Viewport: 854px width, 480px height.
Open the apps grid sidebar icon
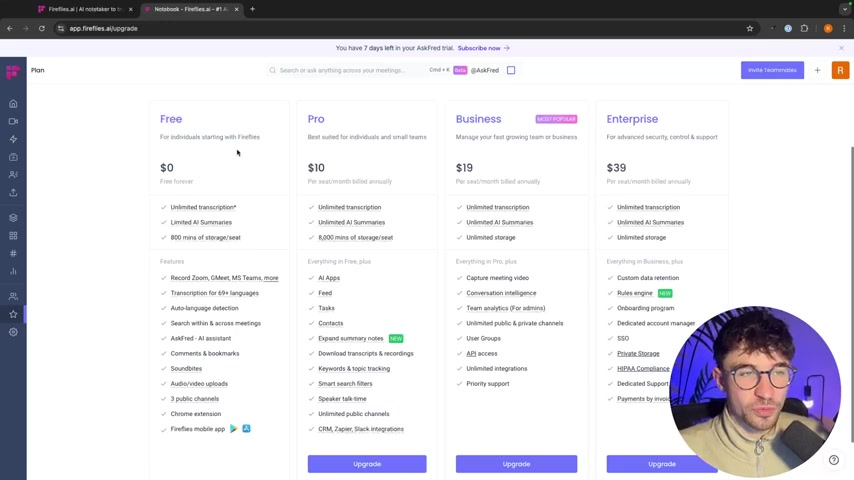[x=13, y=235]
